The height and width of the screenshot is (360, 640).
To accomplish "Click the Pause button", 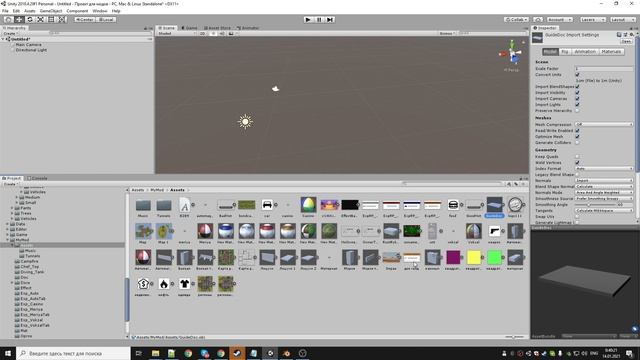I will pyautogui.click(x=319, y=19).
